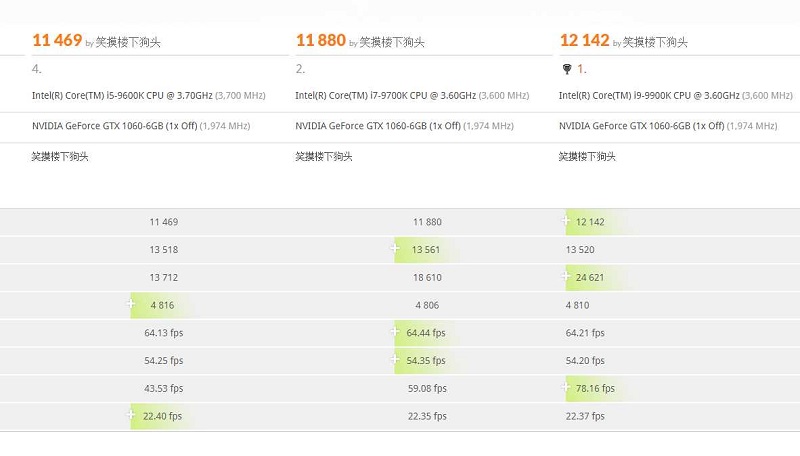
Task: Click plus icon beside 13 561 value
Action: point(394,248)
